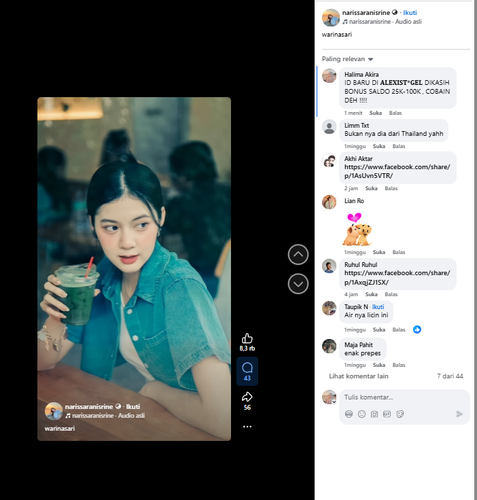Like the reel using the thumbs-up icon
The height and width of the screenshot is (500, 477).
[247, 338]
